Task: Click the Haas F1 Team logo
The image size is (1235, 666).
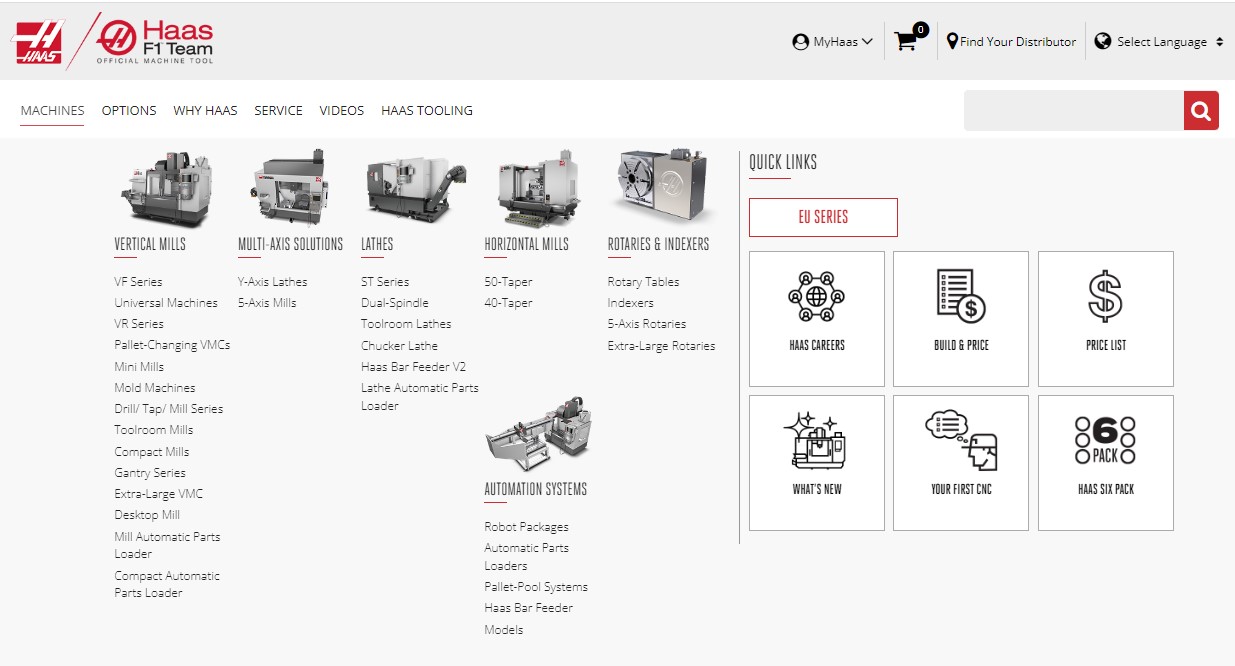Action: pos(155,41)
